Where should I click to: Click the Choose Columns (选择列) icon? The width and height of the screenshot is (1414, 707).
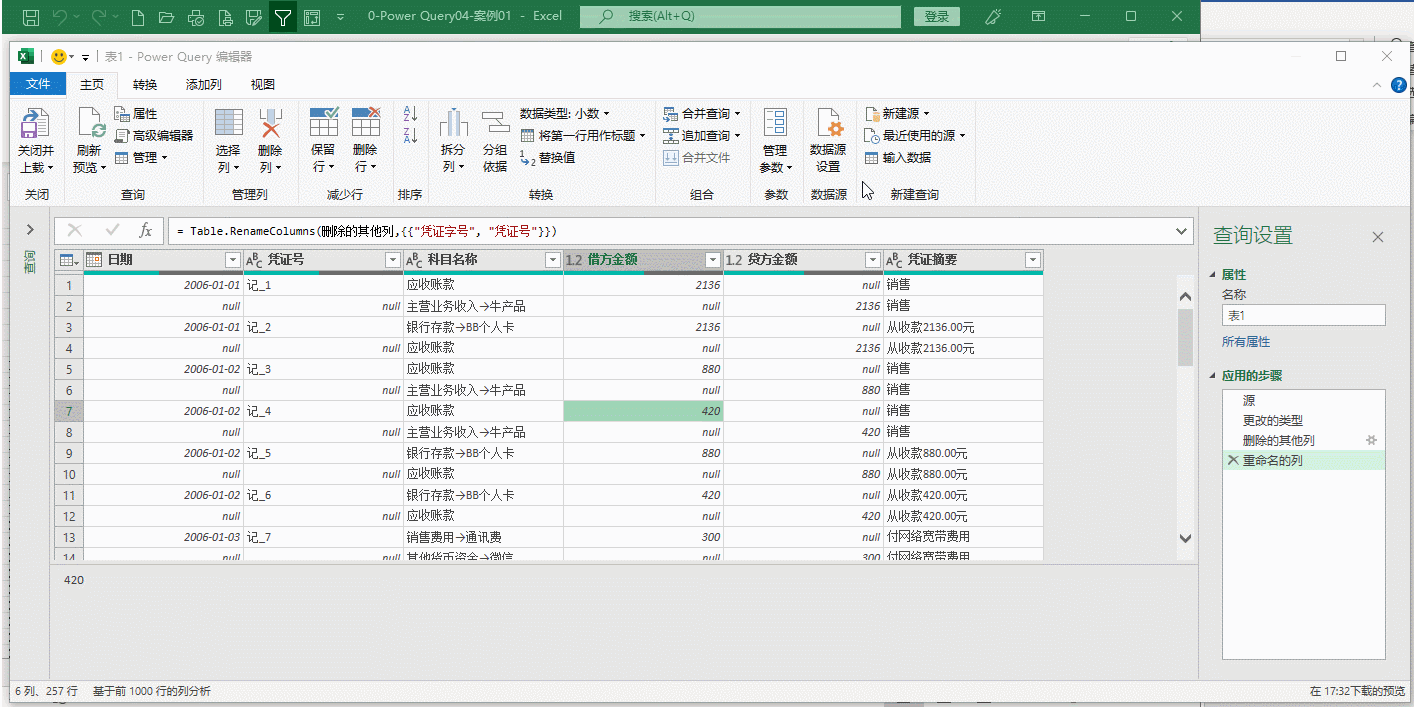(228, 123)
